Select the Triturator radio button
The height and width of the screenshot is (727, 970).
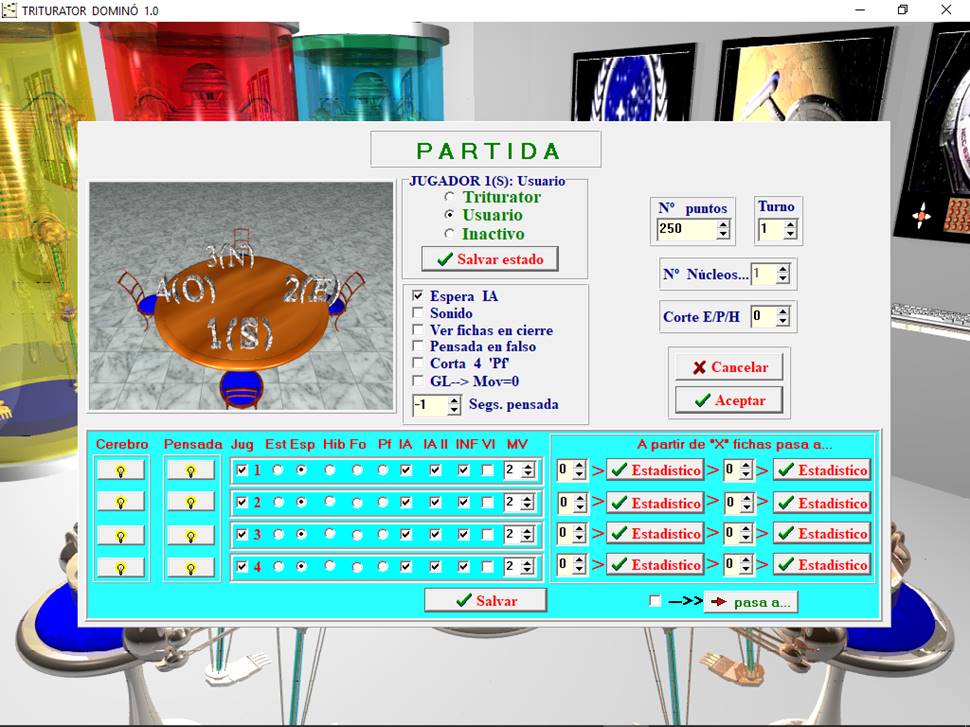450,198
